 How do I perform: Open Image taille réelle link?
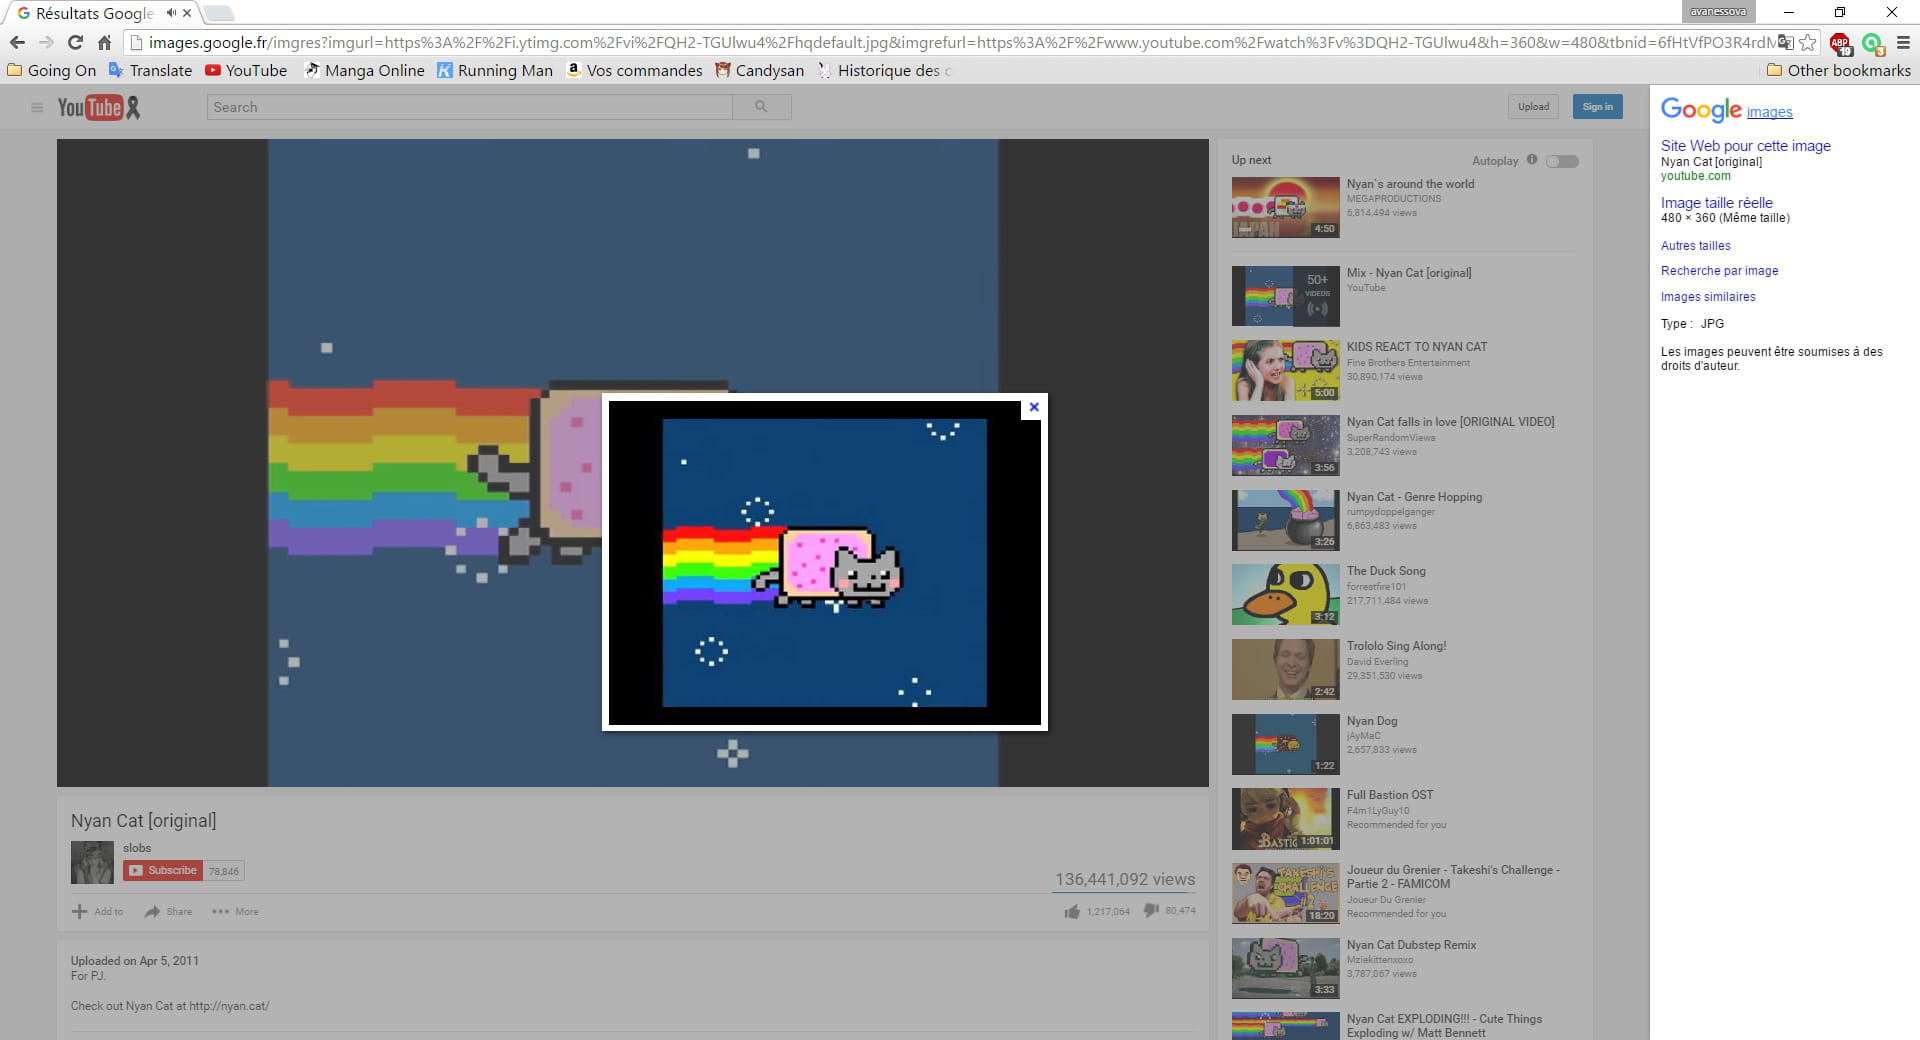point(1716,203)
